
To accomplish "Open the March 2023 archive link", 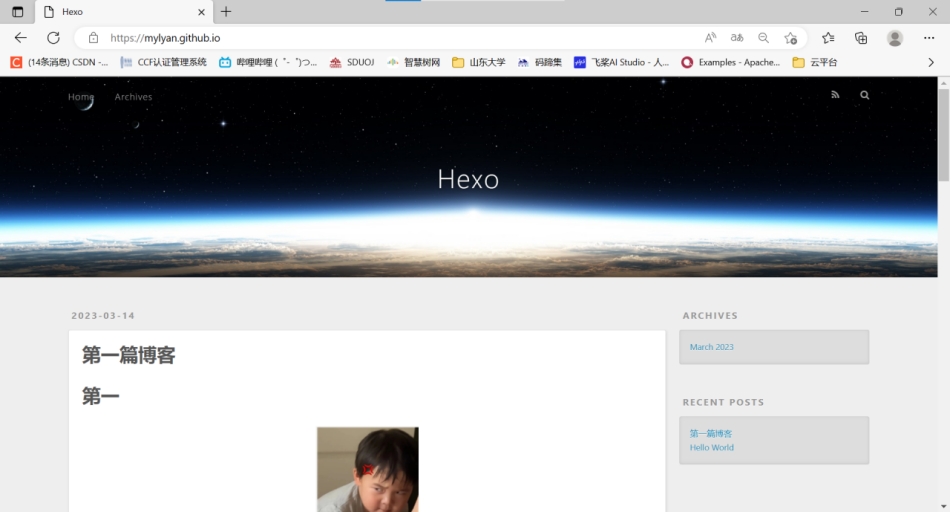I will click(711, 347).
